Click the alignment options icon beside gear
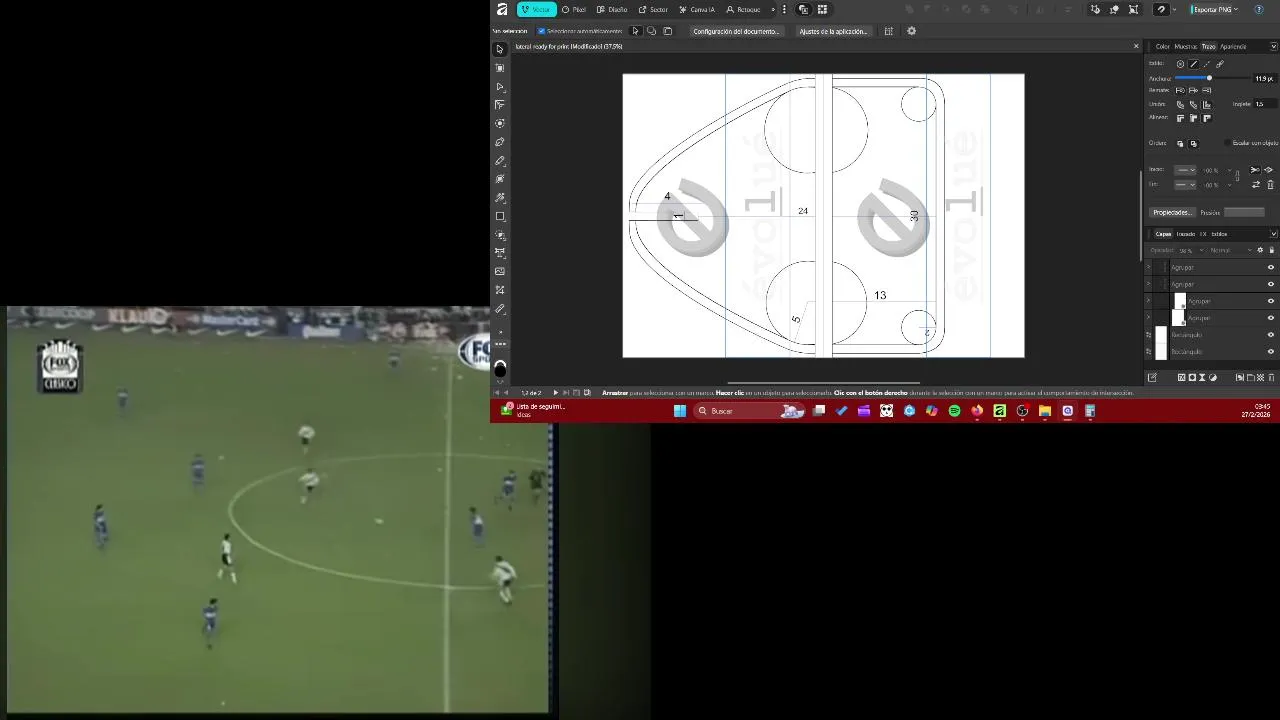The height and width of the screenshot is (720, 1280). pos(888,31)
